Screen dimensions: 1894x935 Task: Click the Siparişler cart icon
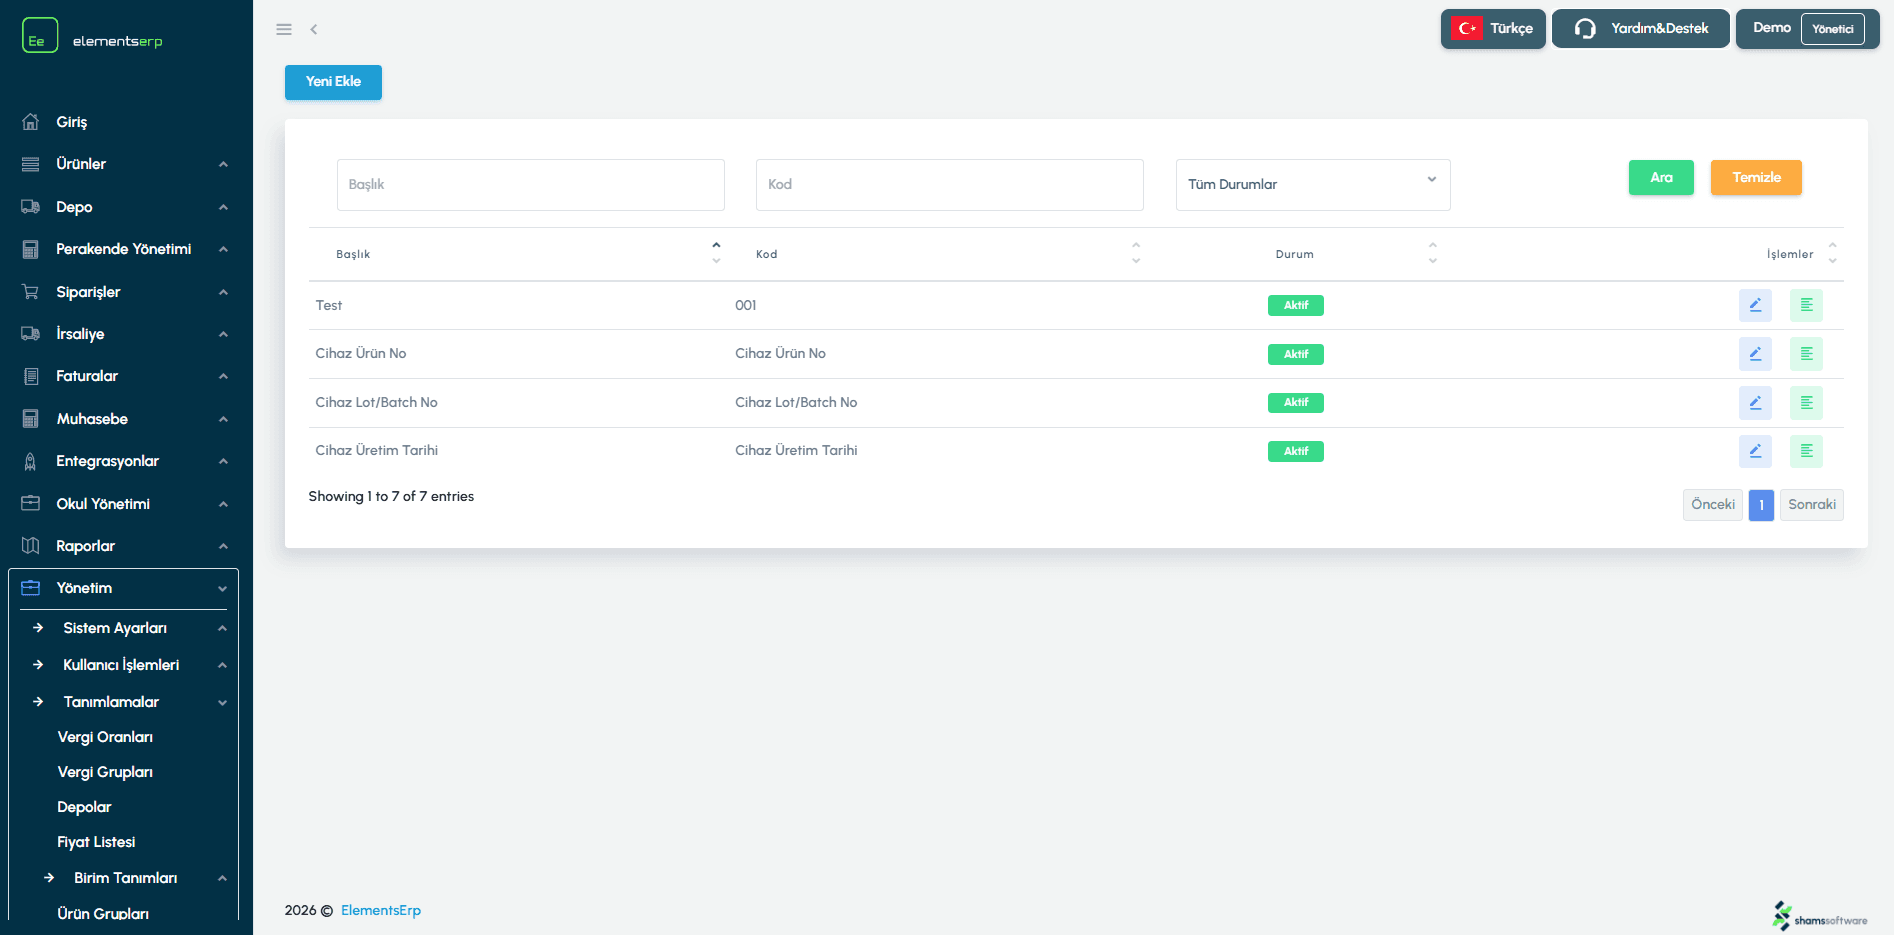[31, 292]
